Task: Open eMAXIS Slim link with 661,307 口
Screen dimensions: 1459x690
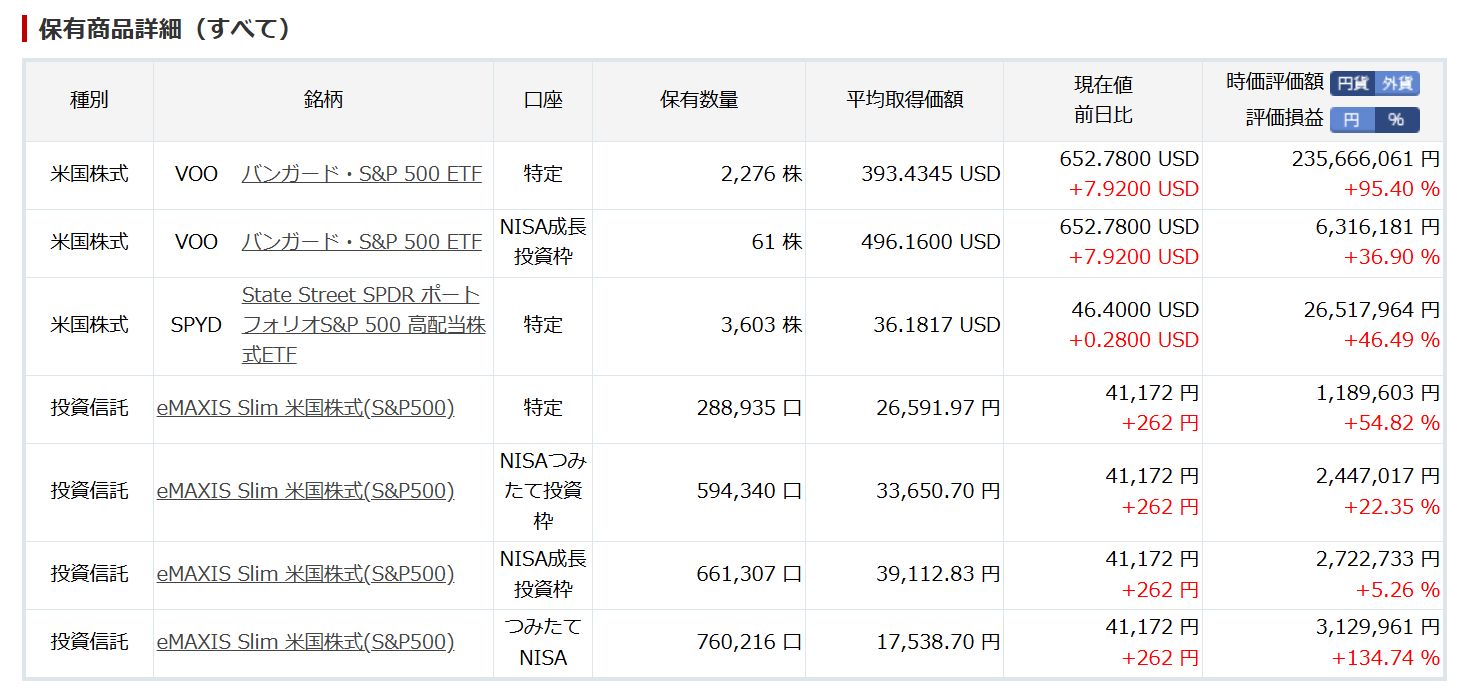Action: coord(305,574)
